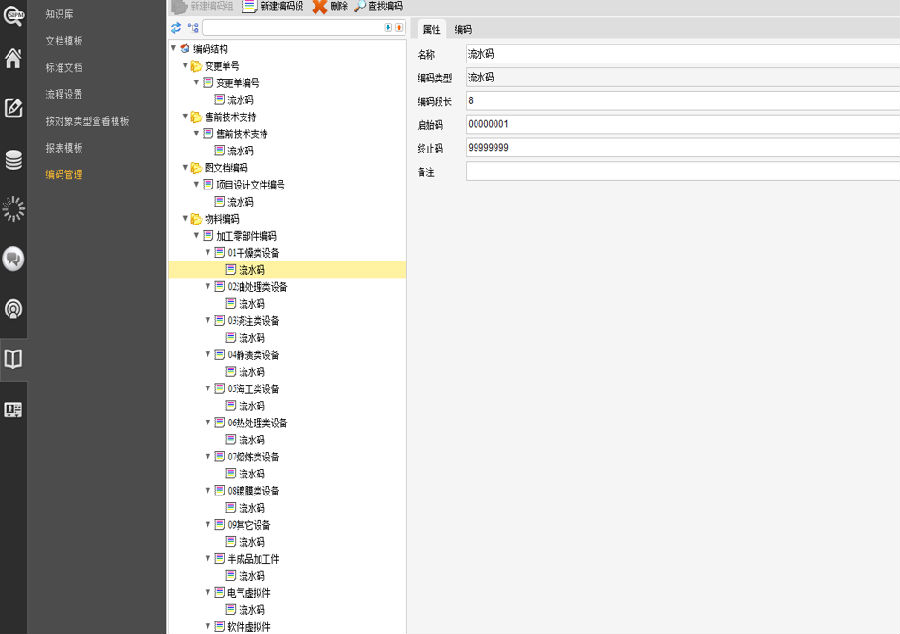Click the icon of 01干燥类设备
The height and width of the screenshot is (634, 900).
pyautogui.click(x=219, y=252)
